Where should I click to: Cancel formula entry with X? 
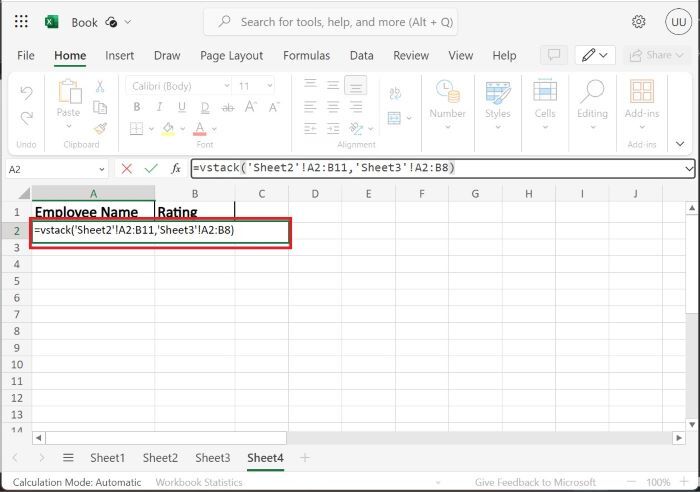[x=127, y=169]
